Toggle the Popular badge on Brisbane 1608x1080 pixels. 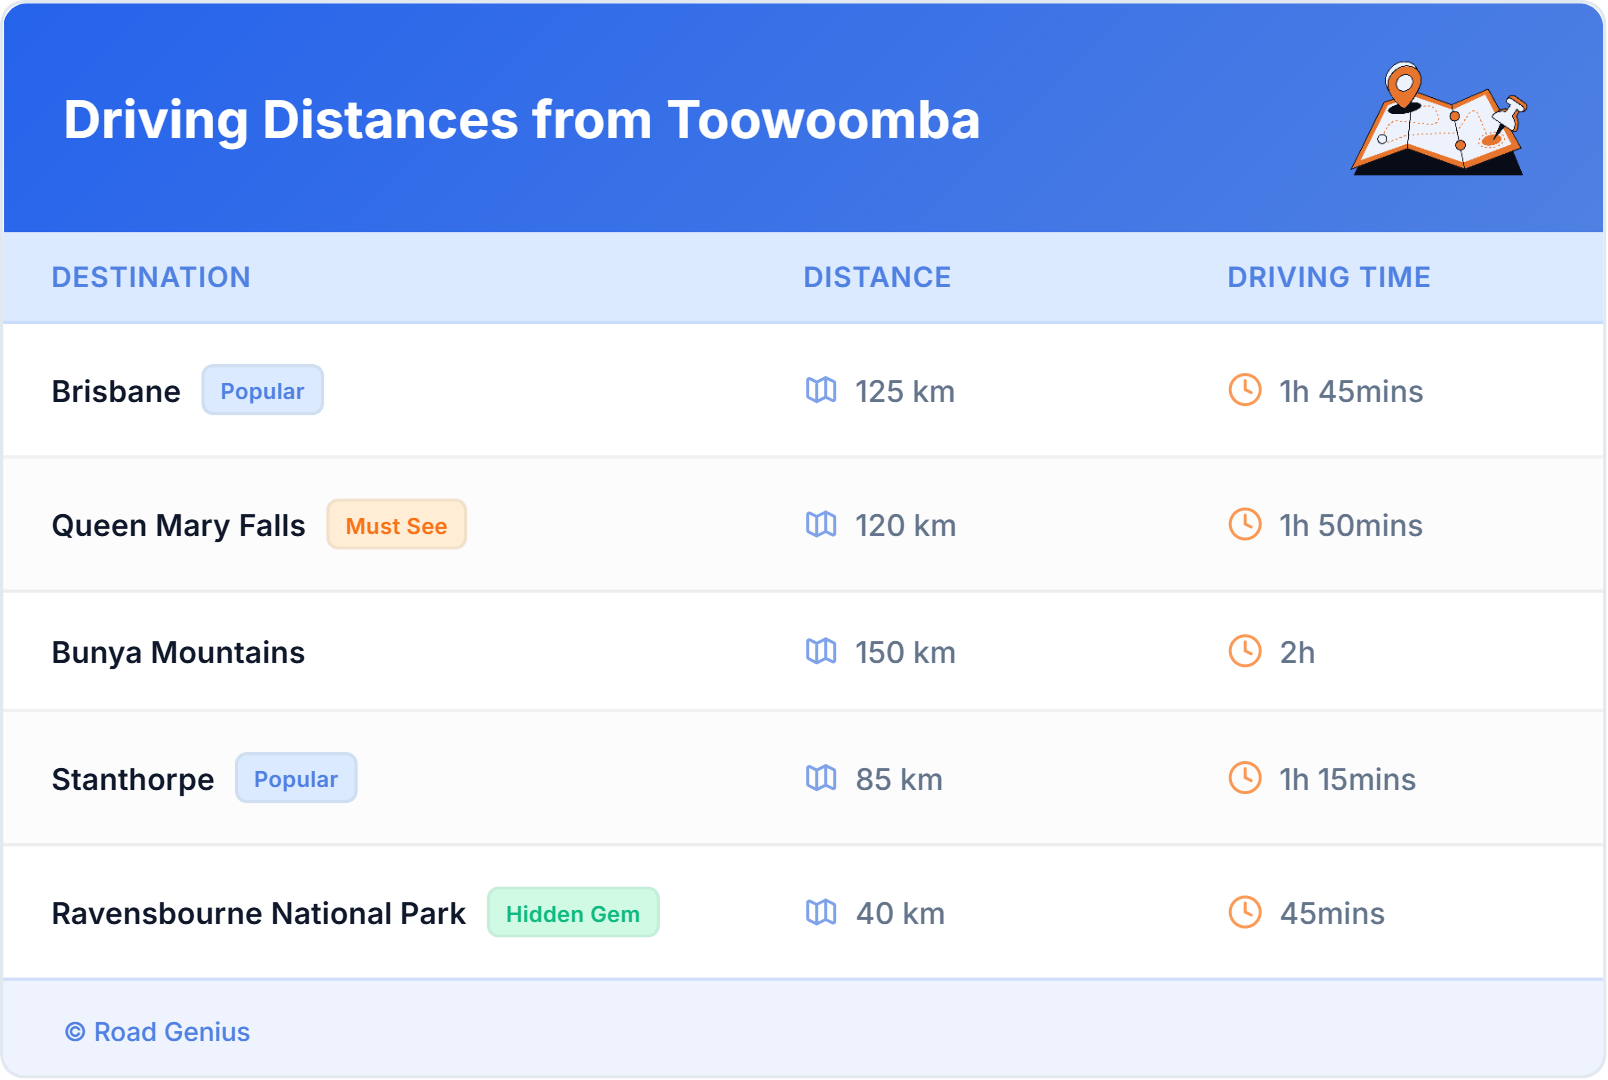coord(262,390)
